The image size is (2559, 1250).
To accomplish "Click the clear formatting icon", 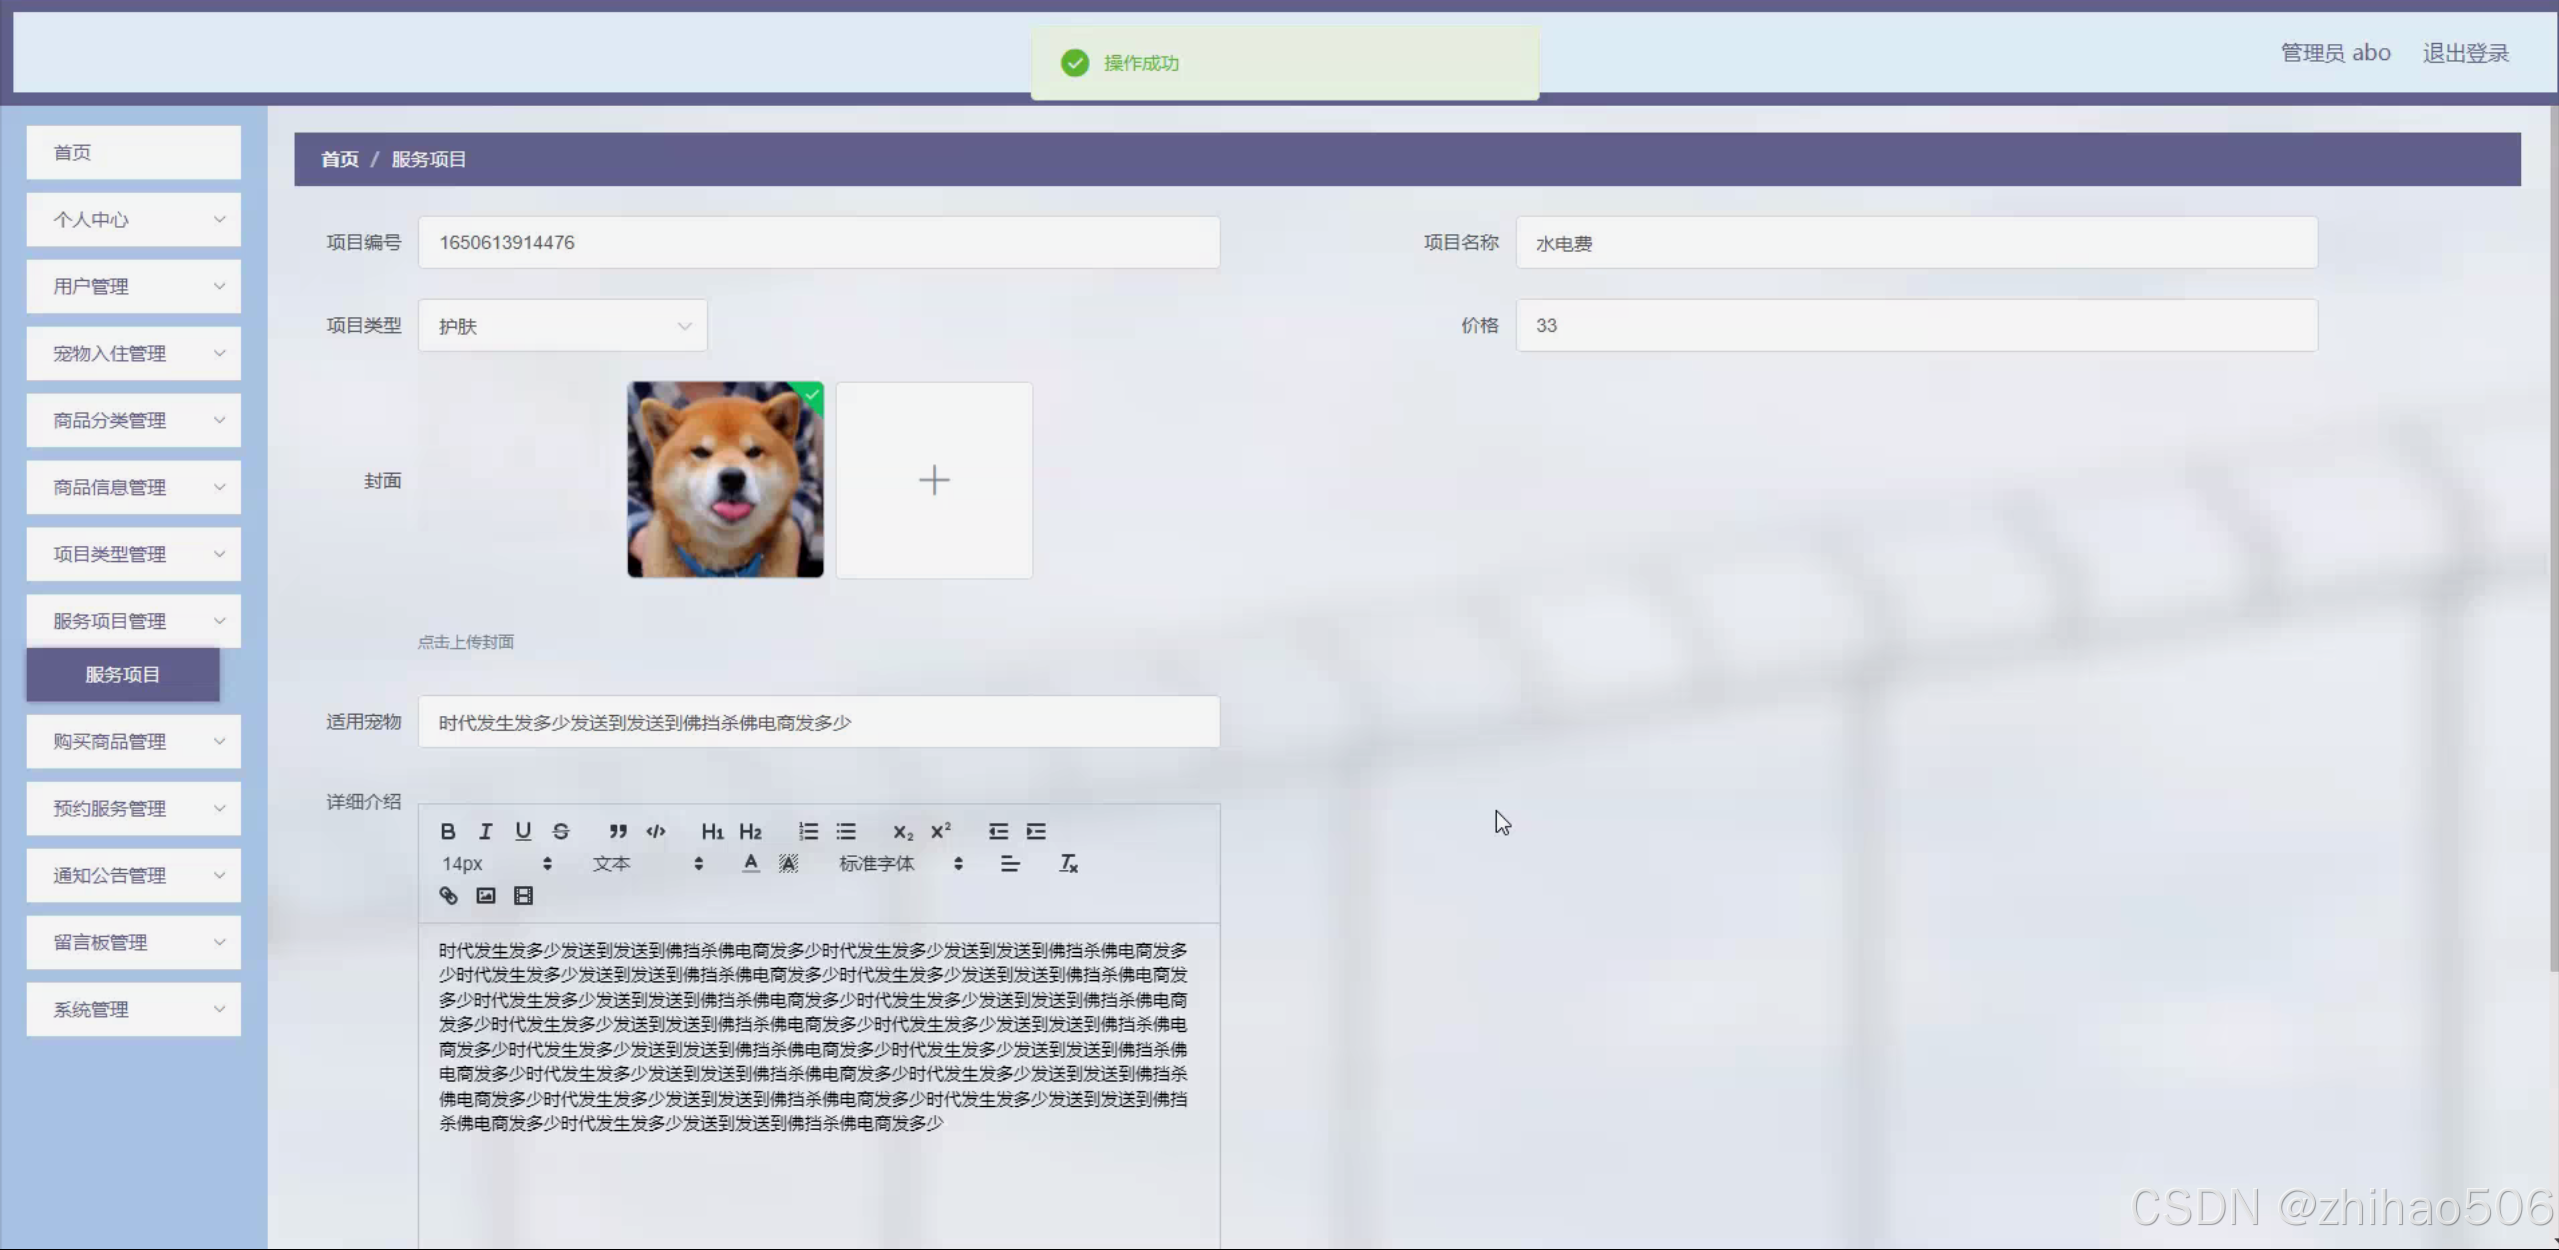I will tap(1068, 863).
